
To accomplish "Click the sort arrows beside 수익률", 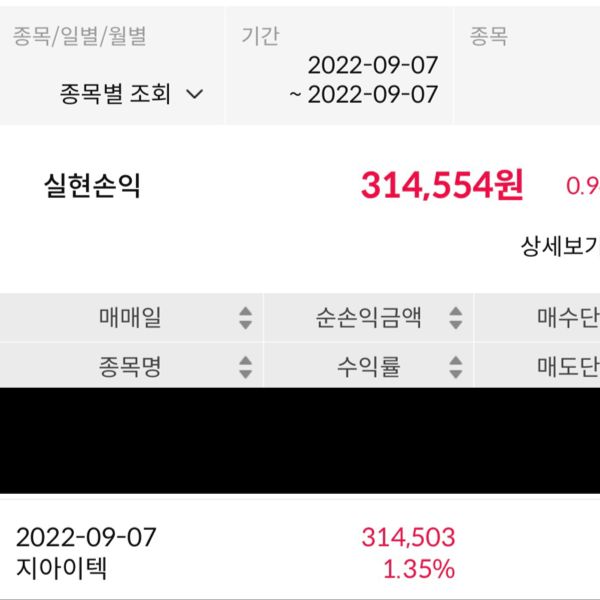I will point(456,367).
